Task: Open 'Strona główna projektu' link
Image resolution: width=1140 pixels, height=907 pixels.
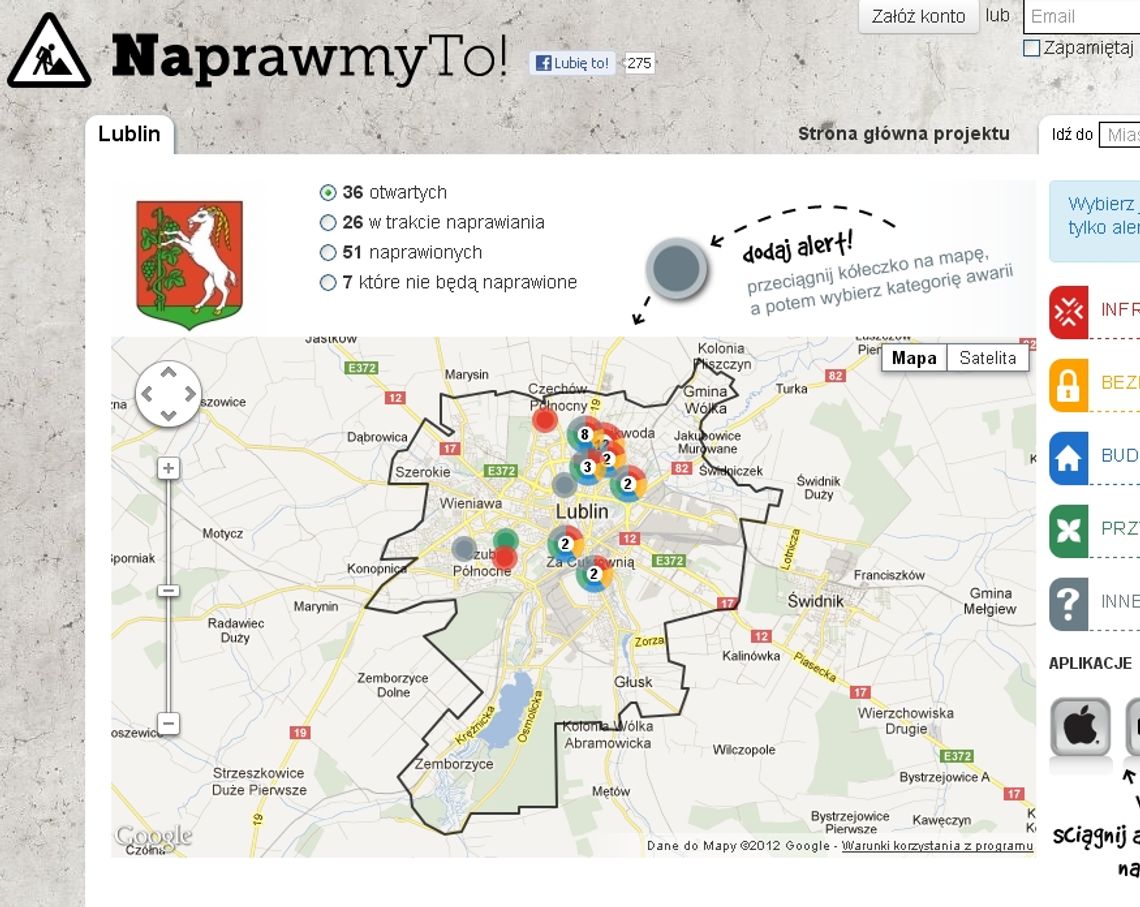Action: (x=904, y=134)
